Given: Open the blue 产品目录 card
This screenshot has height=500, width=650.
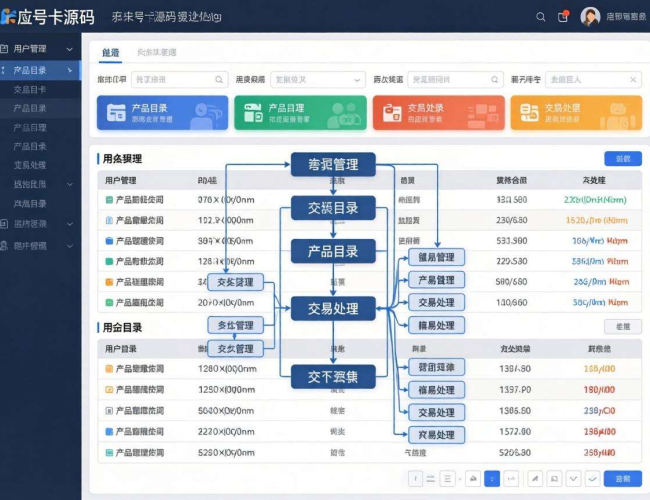Looking at the screenshot, I should (x=162, y=113).
